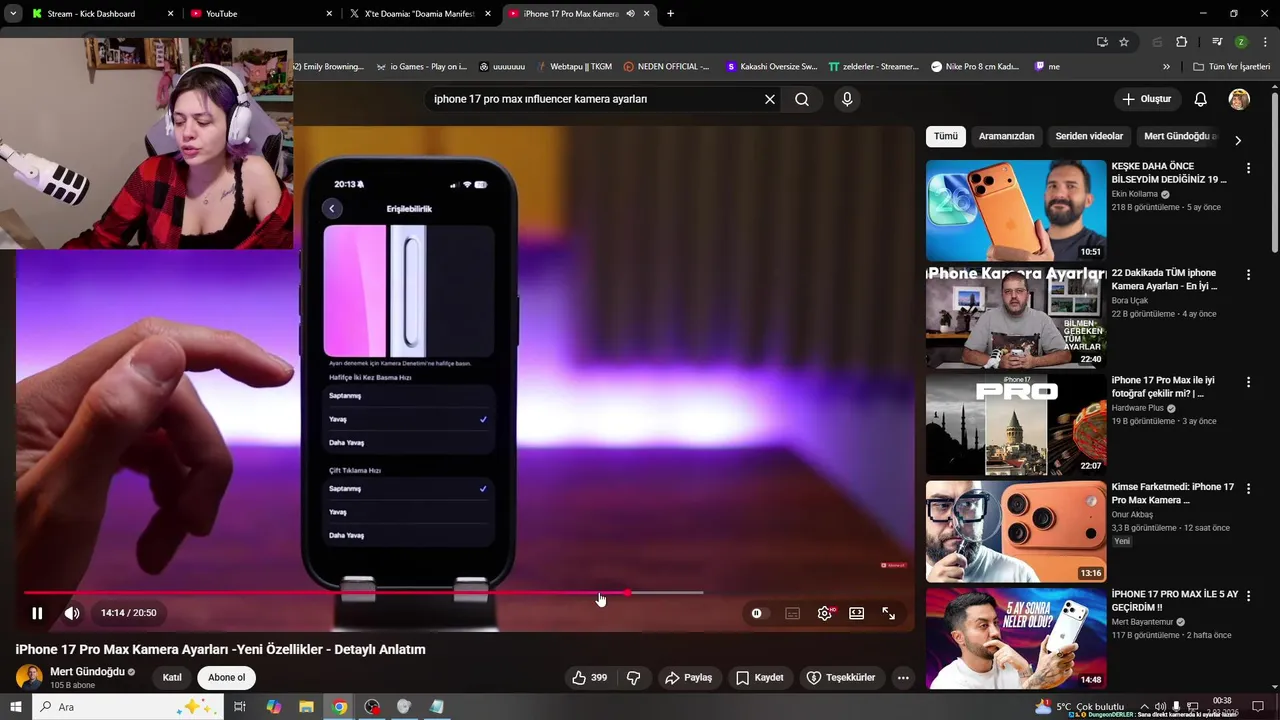Open the three-dot more actions menu under the video
The image size is (1280, 720).
click(x=903, y=678)
